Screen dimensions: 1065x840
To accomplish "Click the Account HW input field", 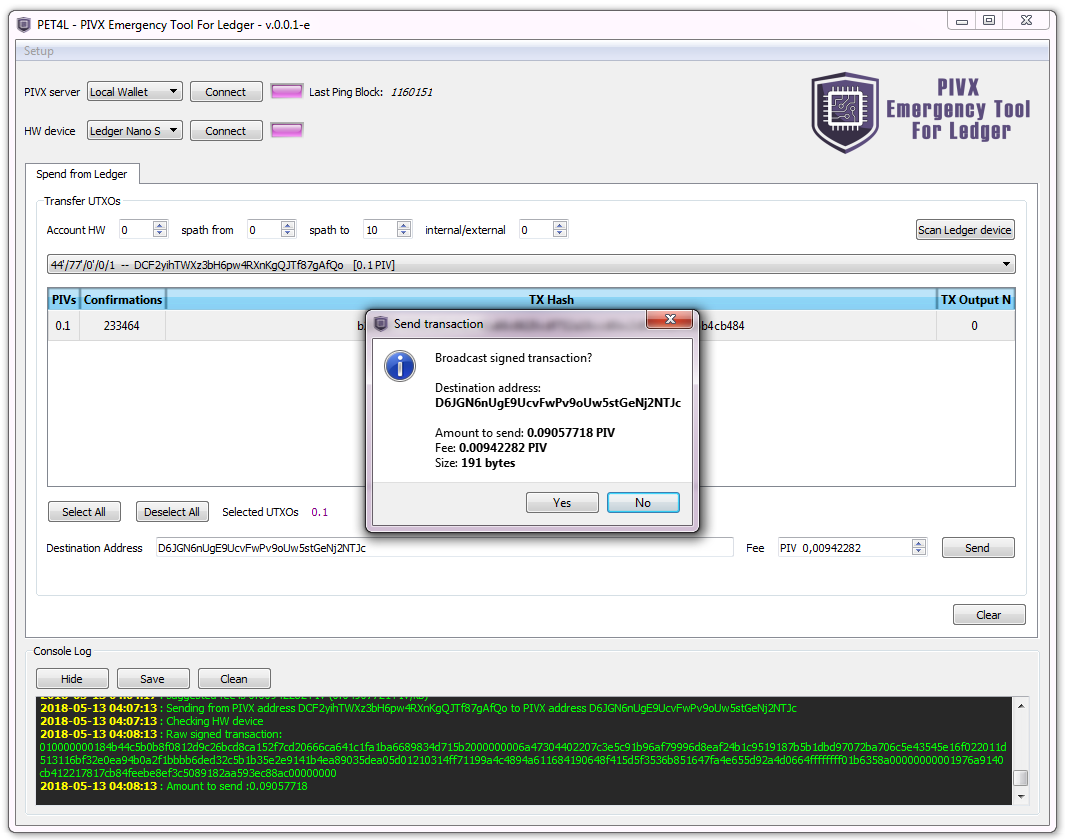I will coord(136,230).
